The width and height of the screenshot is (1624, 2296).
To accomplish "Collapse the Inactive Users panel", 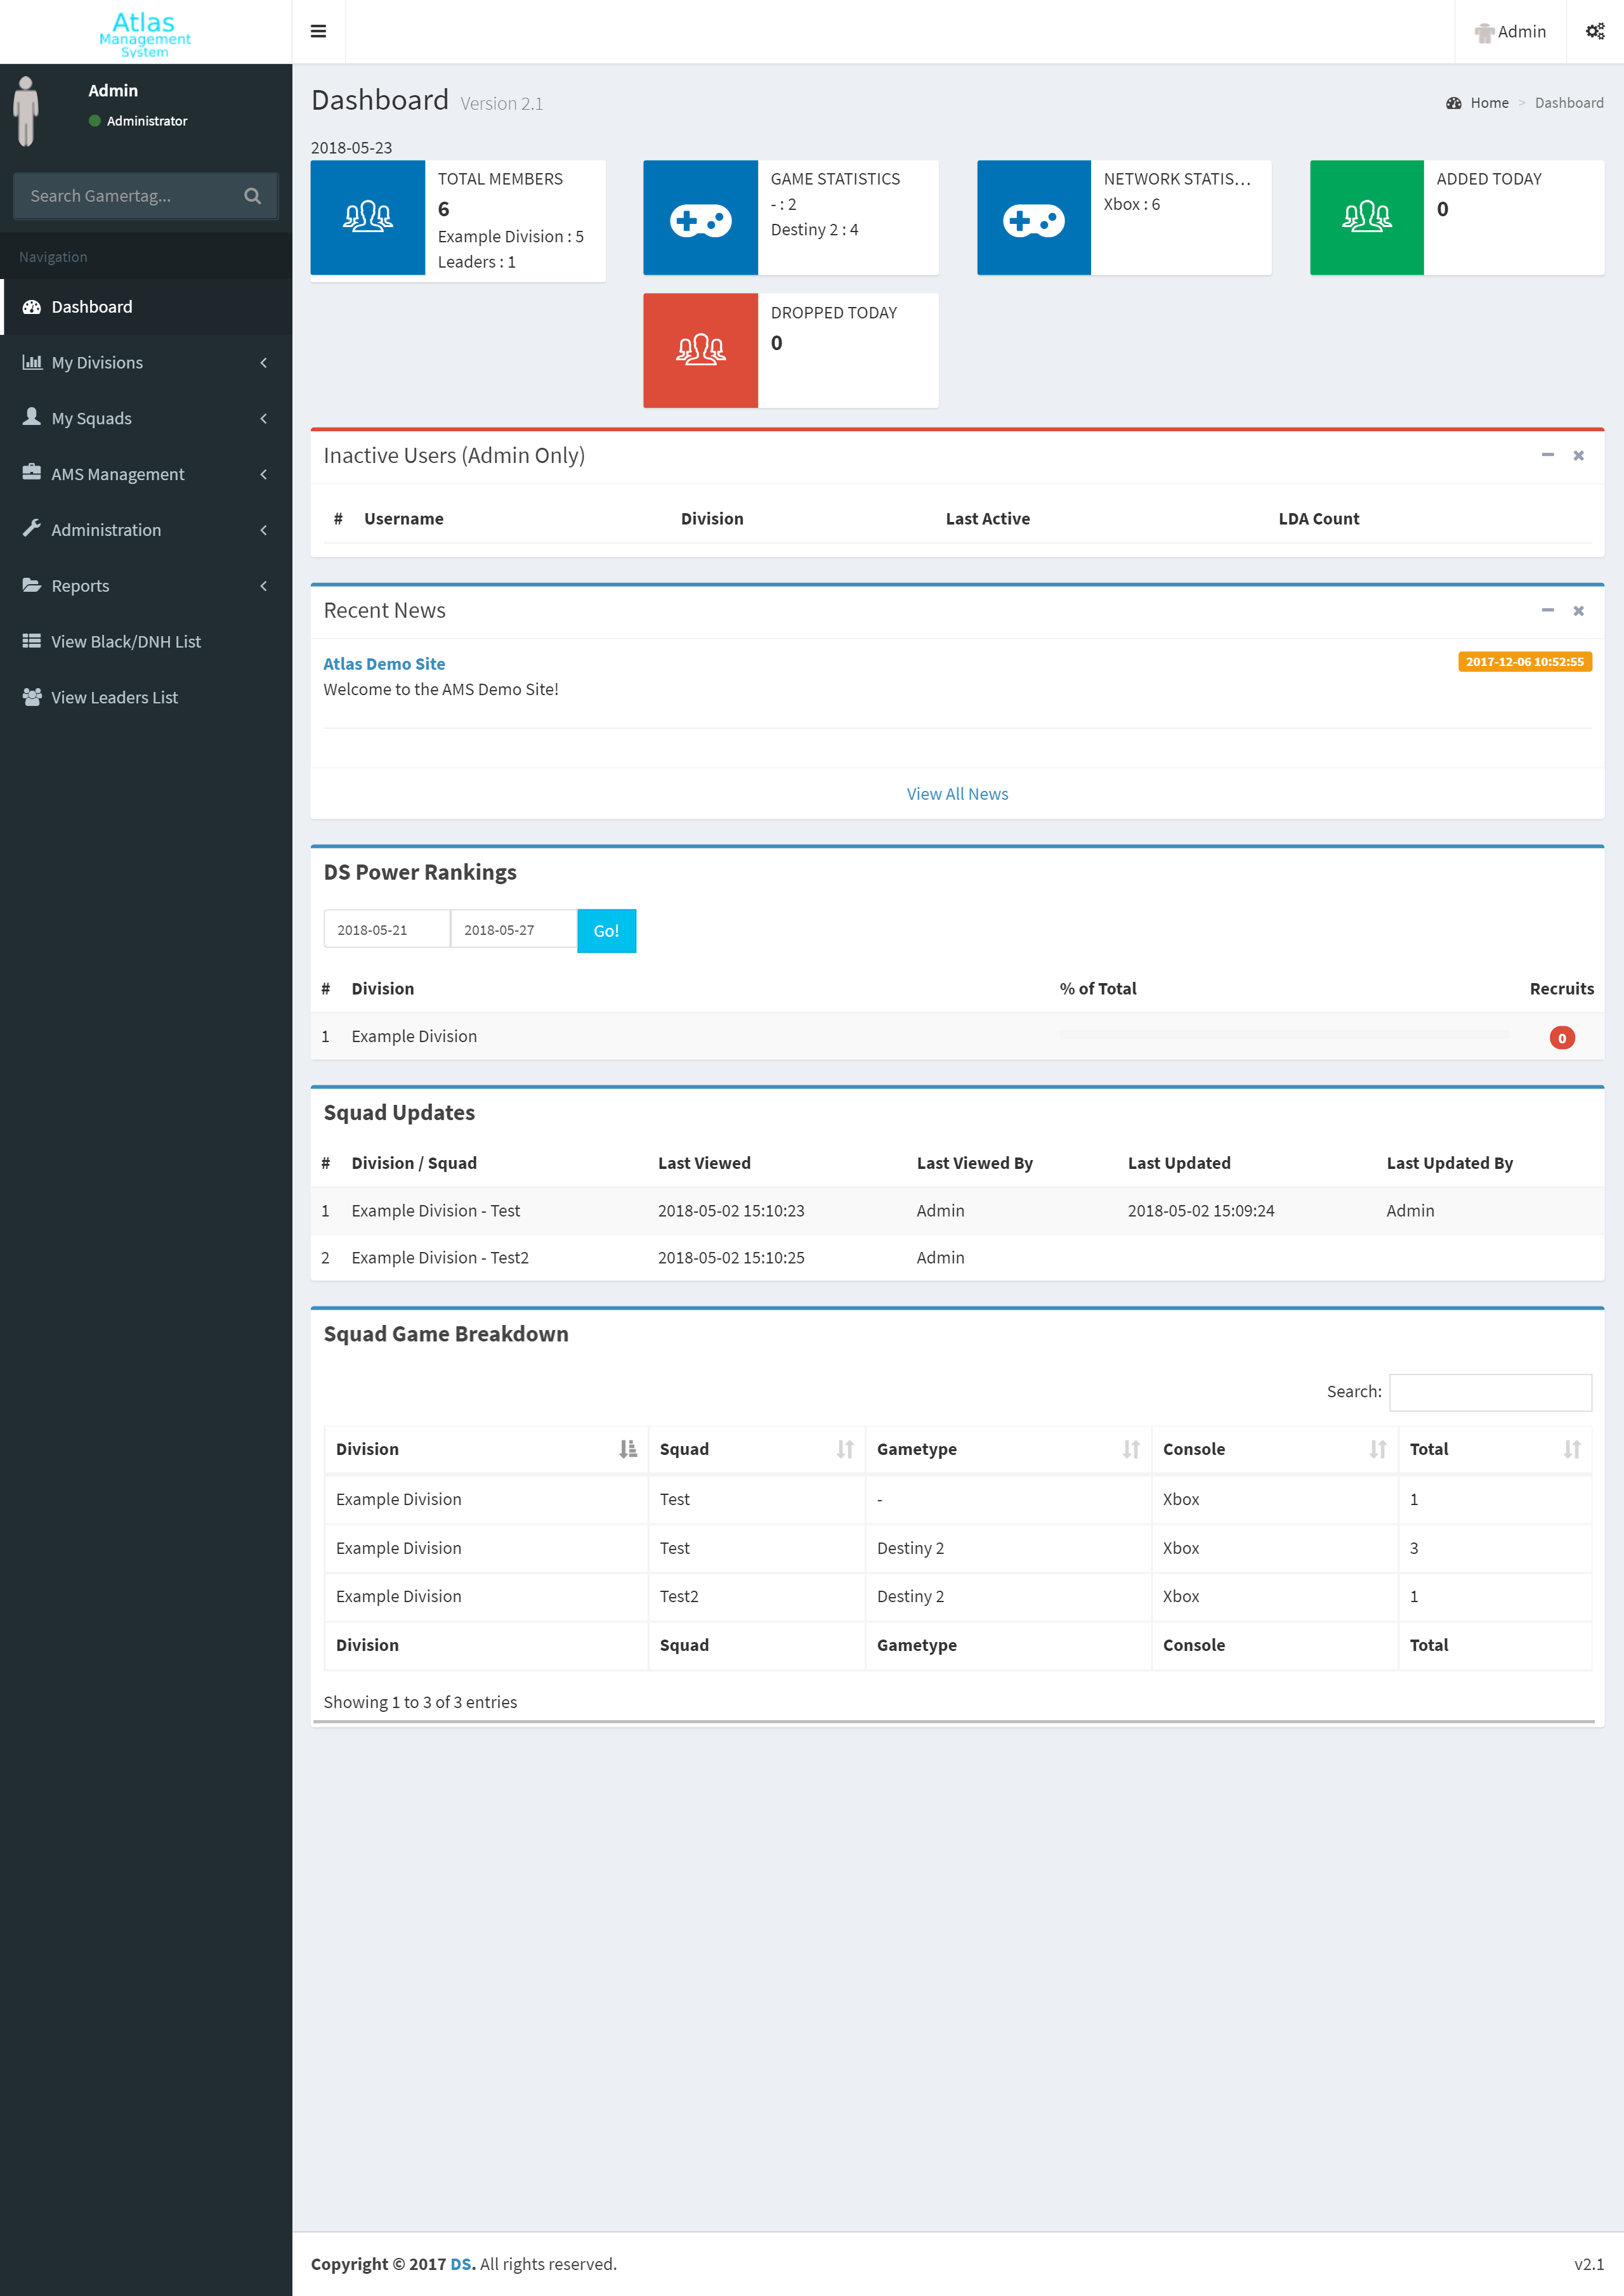I will click(1547, 455).
